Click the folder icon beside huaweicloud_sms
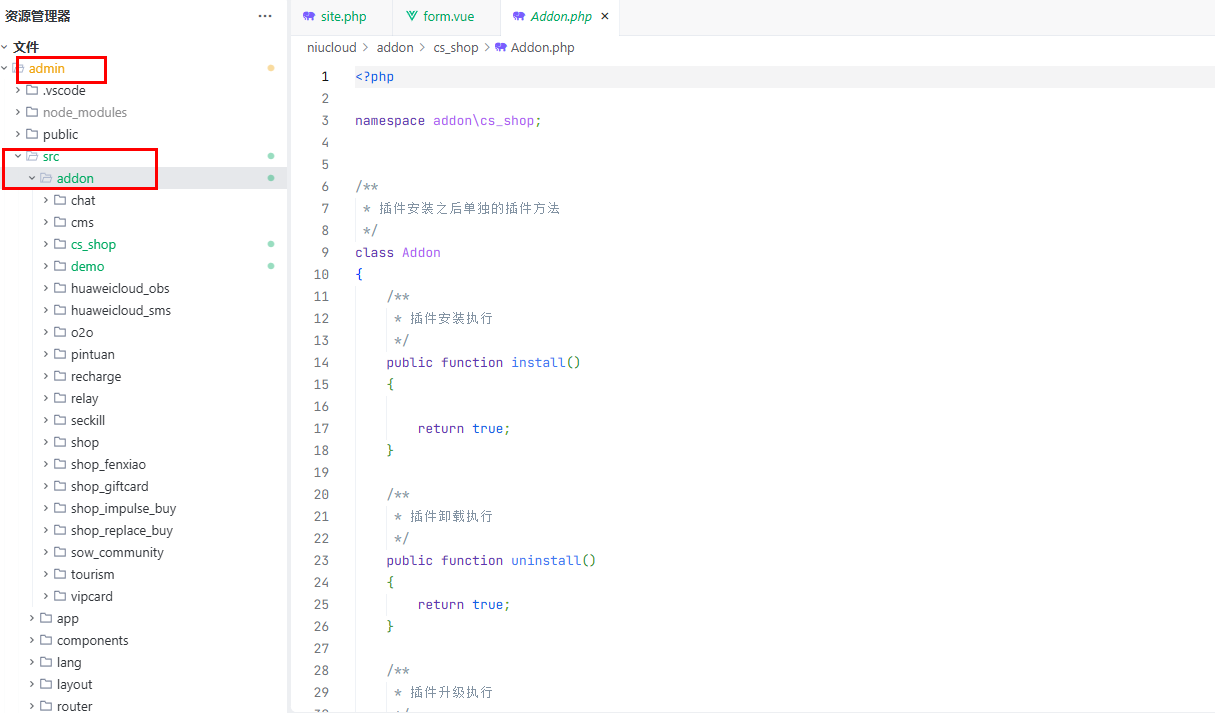Image resolution: width=1215 pixels, height=713 pixels. pyautogui.click(x=60, y=310)
